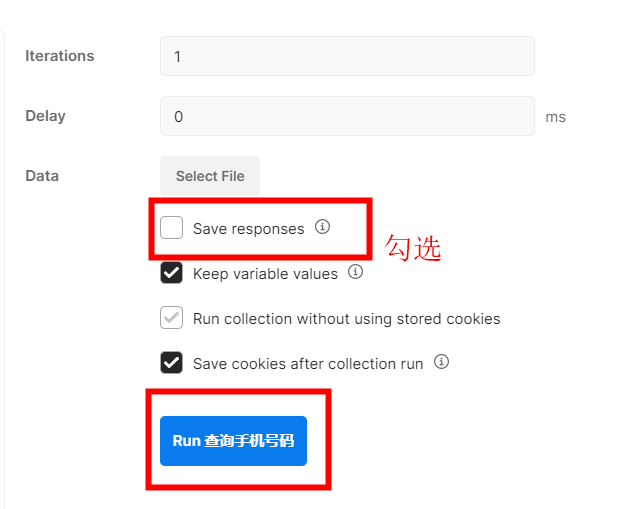Click the Data field label
Image resolution: width=642 pixels, height=509 pixels.
(42, 176)
